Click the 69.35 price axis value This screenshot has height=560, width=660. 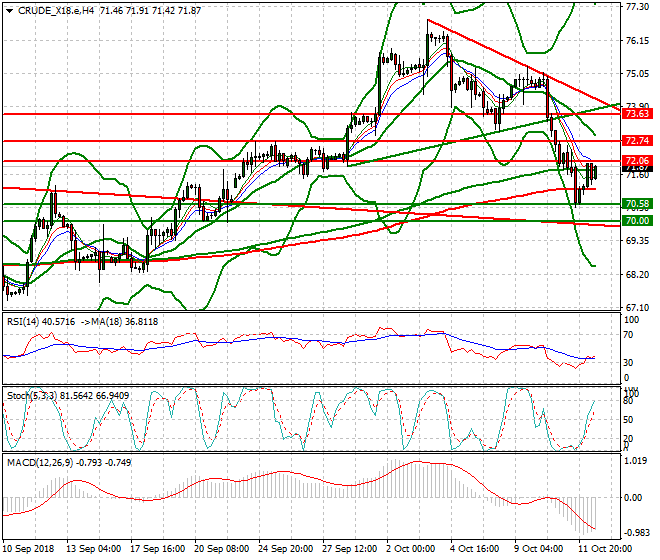637,240
